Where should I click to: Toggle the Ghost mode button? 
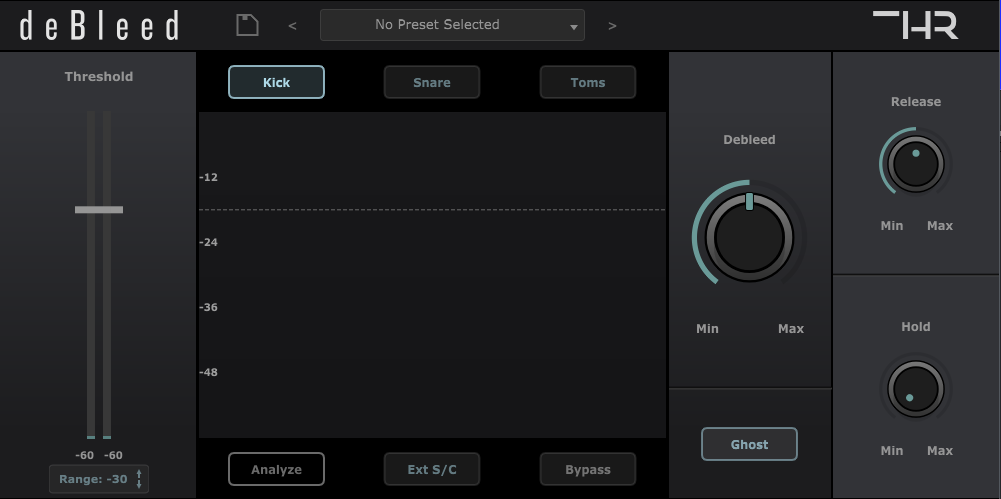[749, 444]
